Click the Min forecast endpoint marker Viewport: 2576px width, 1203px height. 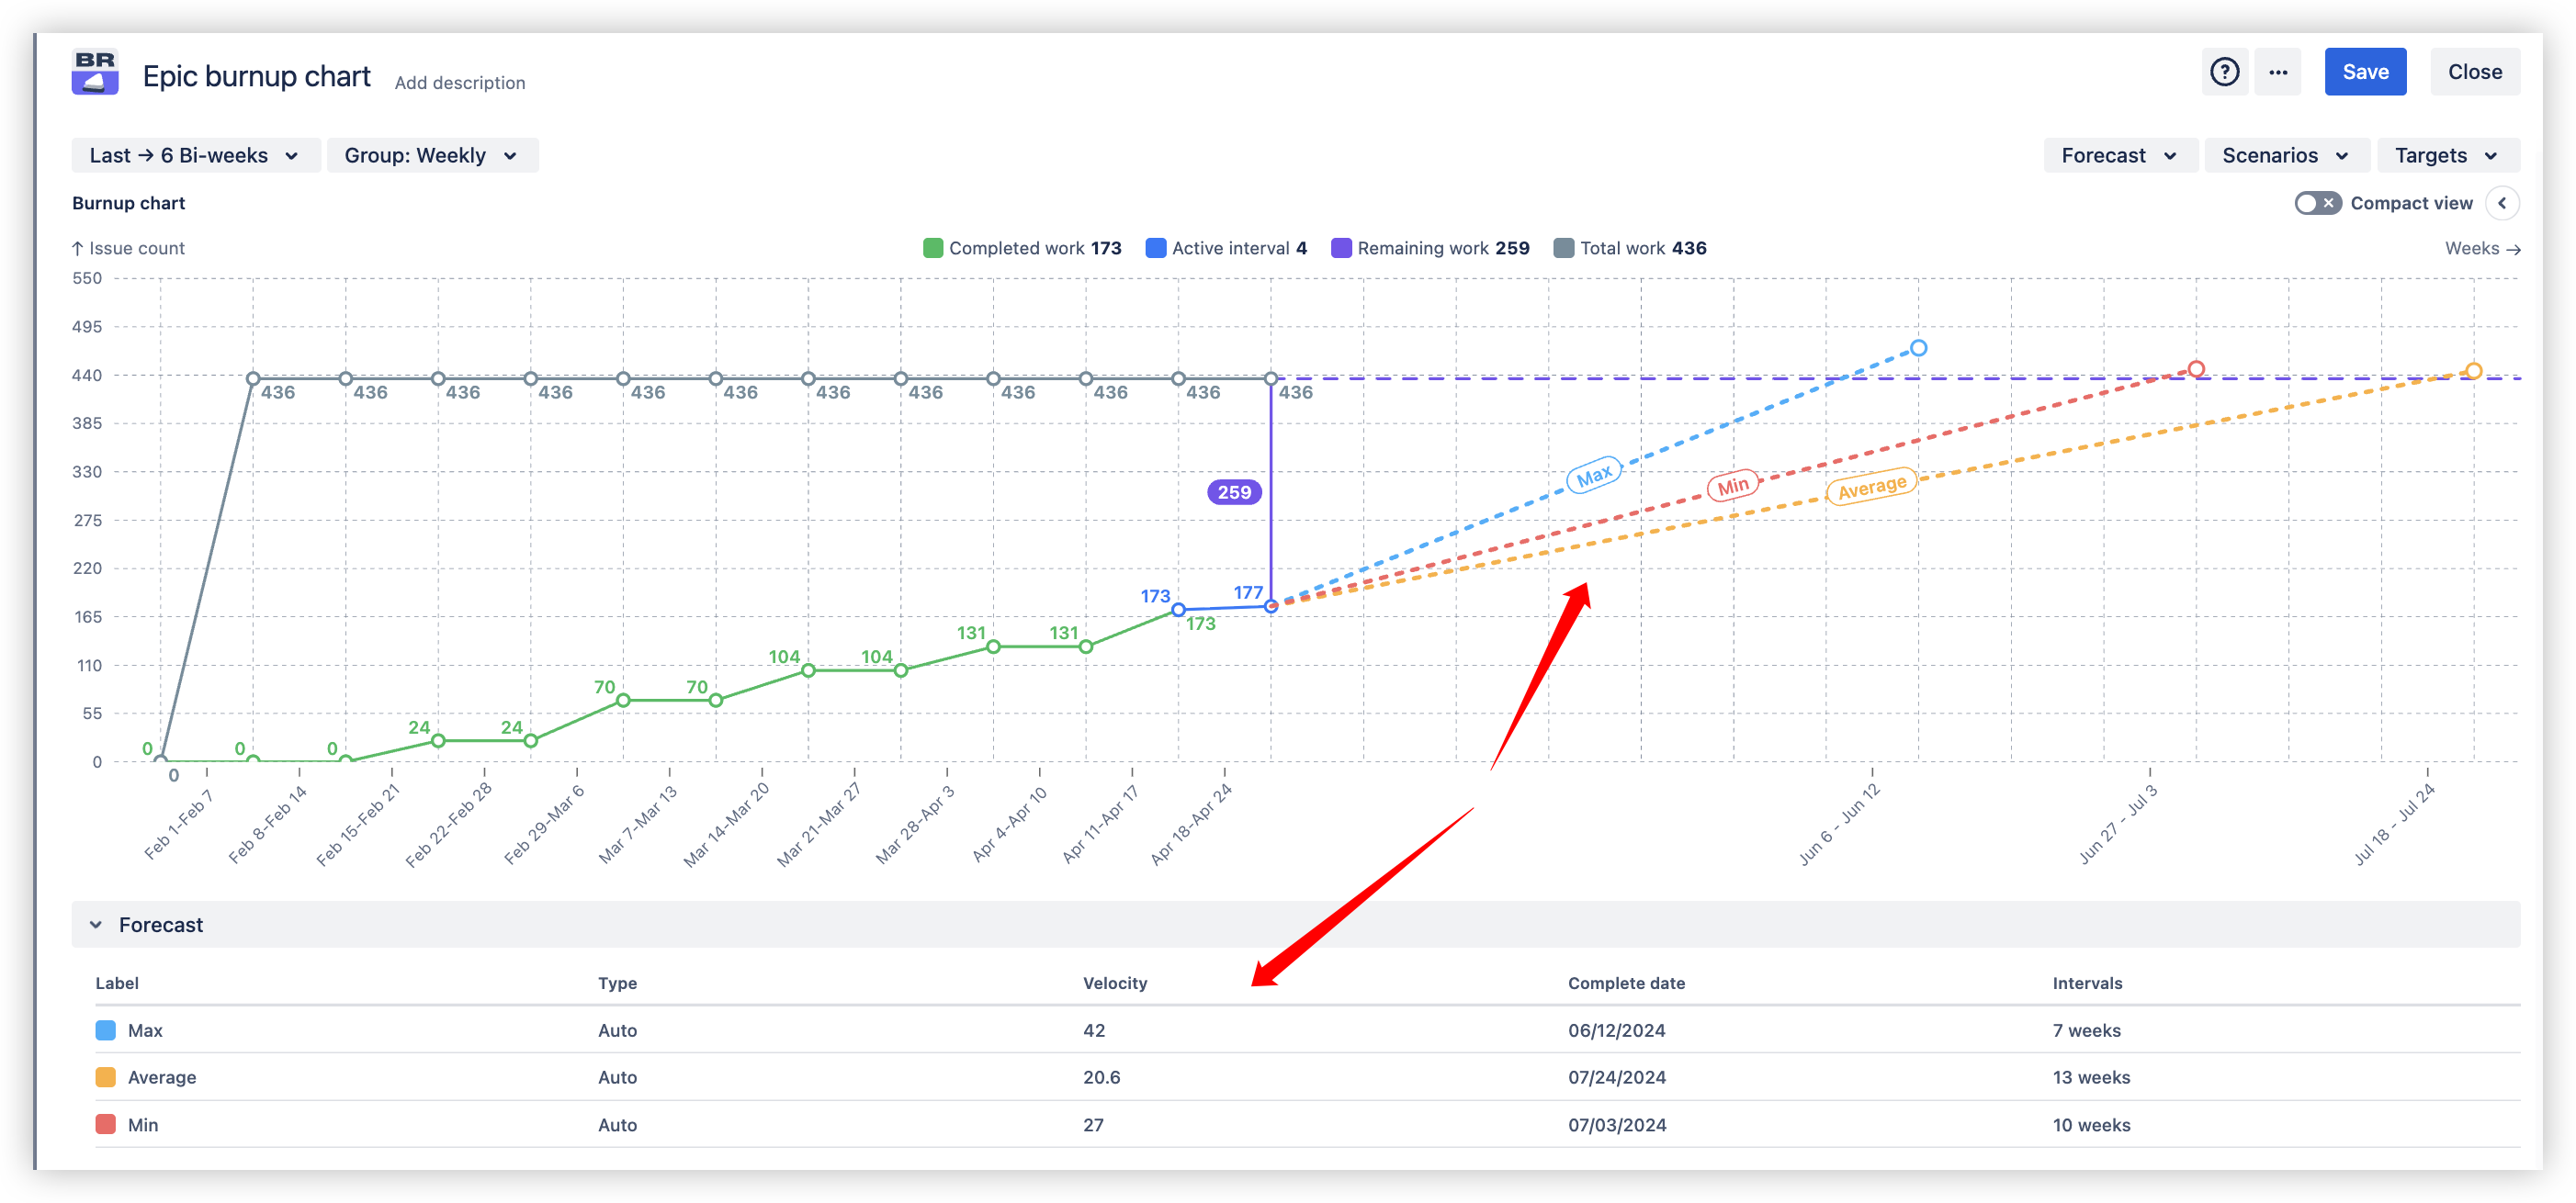[x=2196, y=369]
